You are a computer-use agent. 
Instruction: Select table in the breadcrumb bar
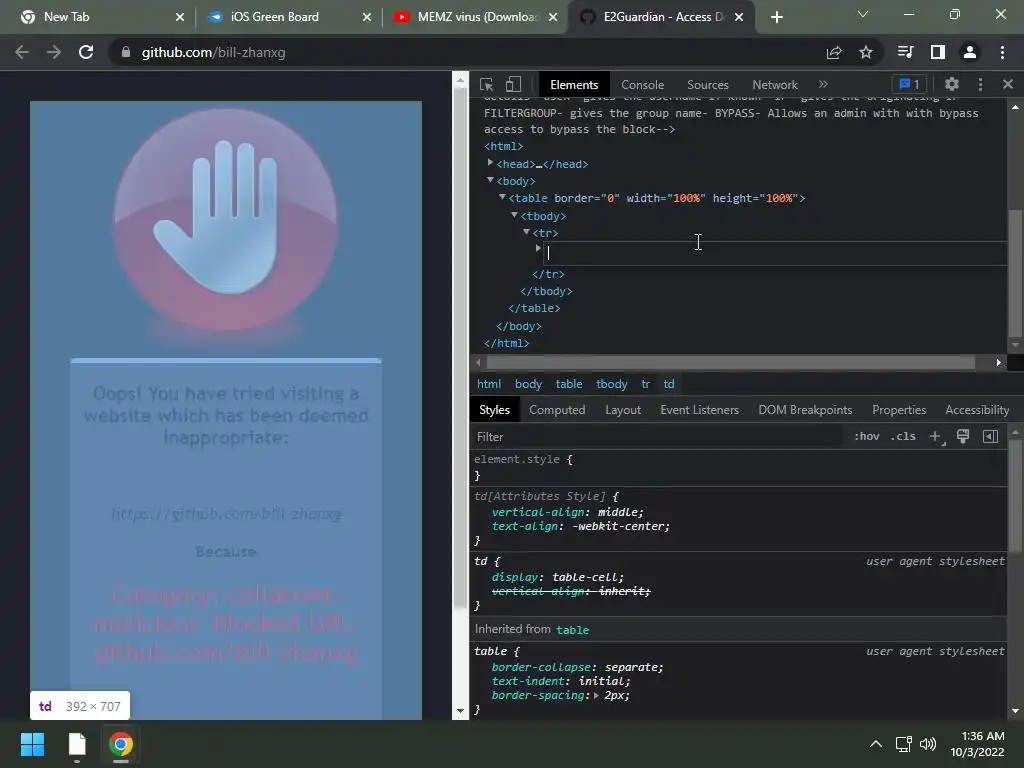569,384
